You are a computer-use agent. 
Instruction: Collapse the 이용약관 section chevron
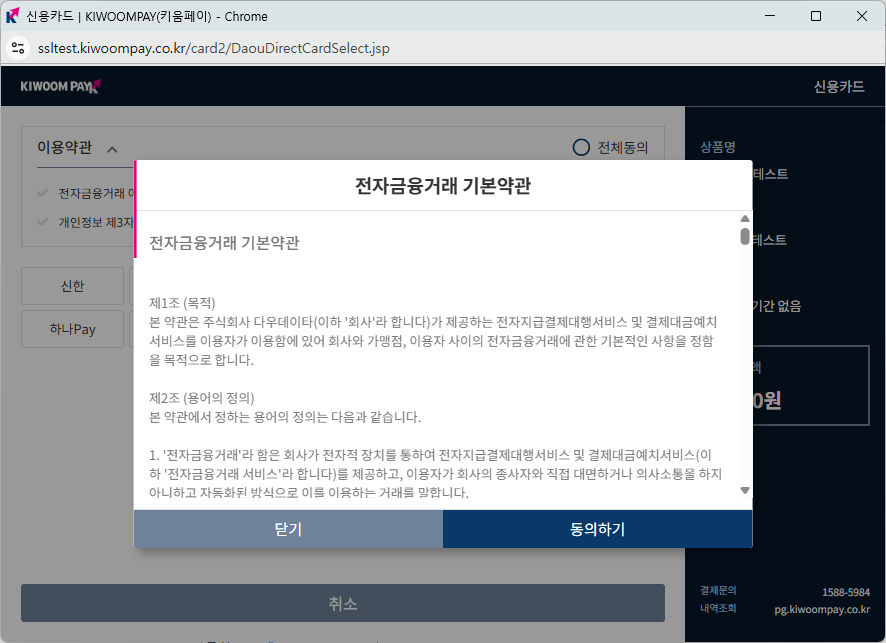pos(112,148)
